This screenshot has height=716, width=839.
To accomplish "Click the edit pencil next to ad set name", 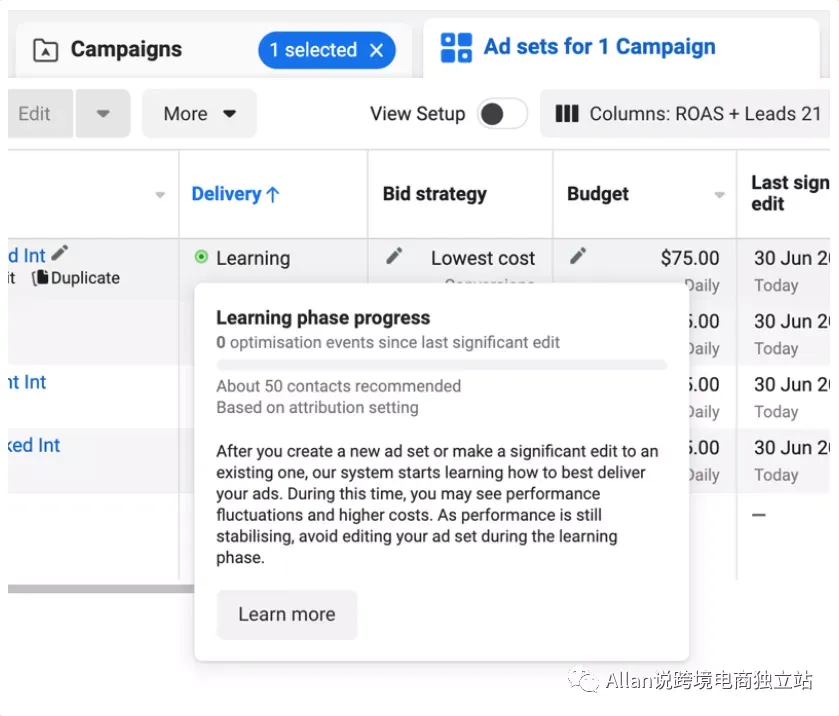I will (x=60, y=254).
